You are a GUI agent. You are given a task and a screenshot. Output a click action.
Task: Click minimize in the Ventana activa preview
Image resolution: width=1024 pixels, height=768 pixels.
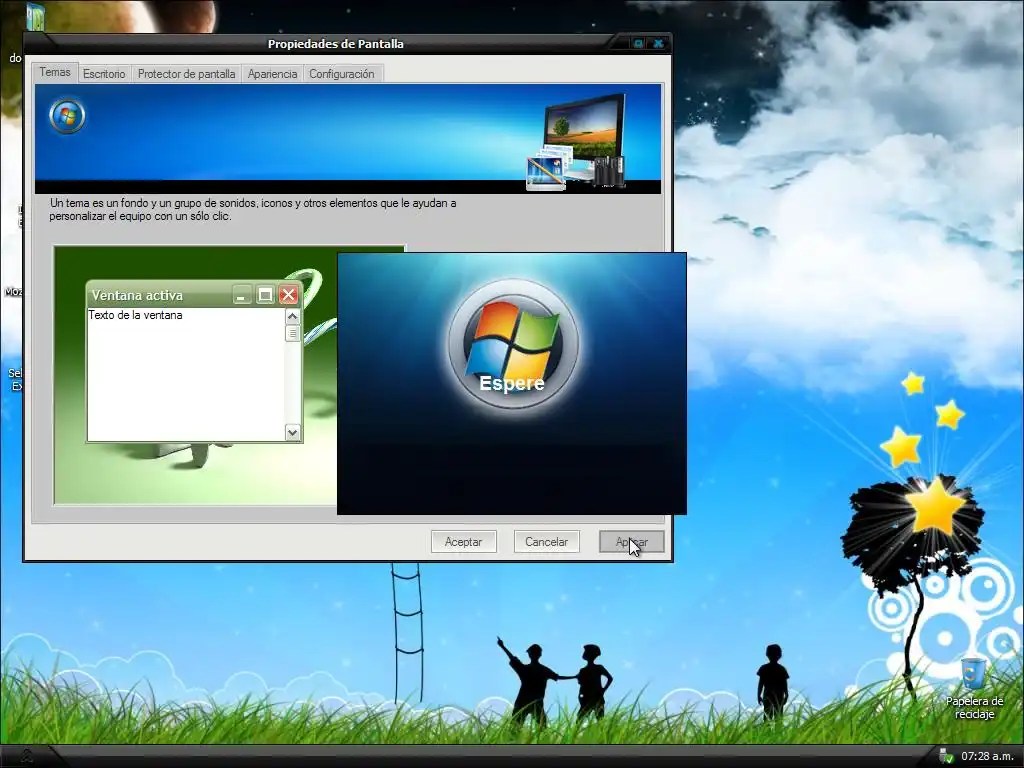coord(242,295)
